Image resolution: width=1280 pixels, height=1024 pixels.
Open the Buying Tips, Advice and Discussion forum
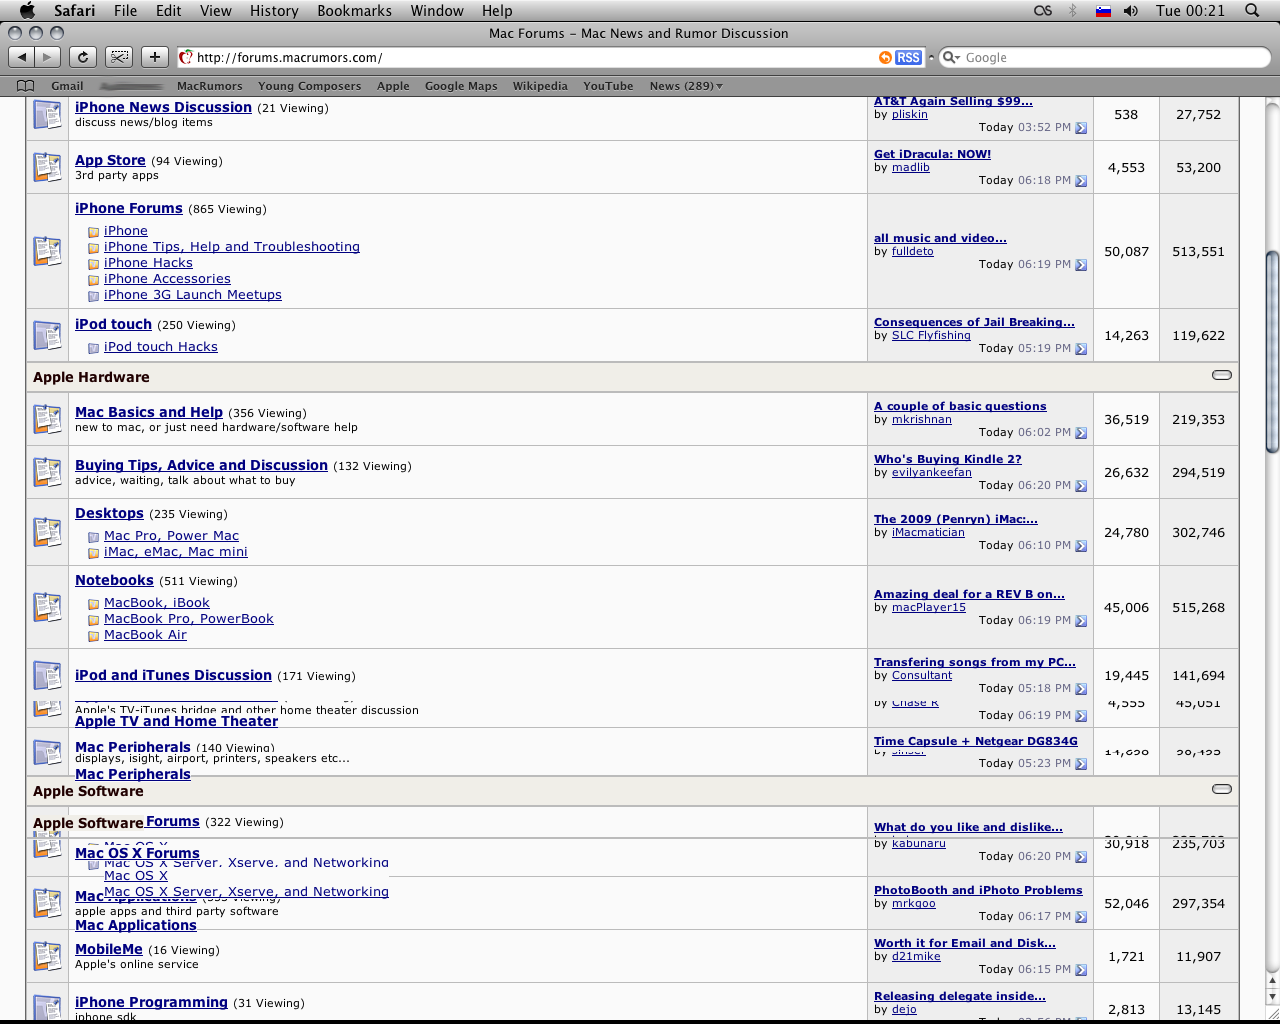click(201, 465)
